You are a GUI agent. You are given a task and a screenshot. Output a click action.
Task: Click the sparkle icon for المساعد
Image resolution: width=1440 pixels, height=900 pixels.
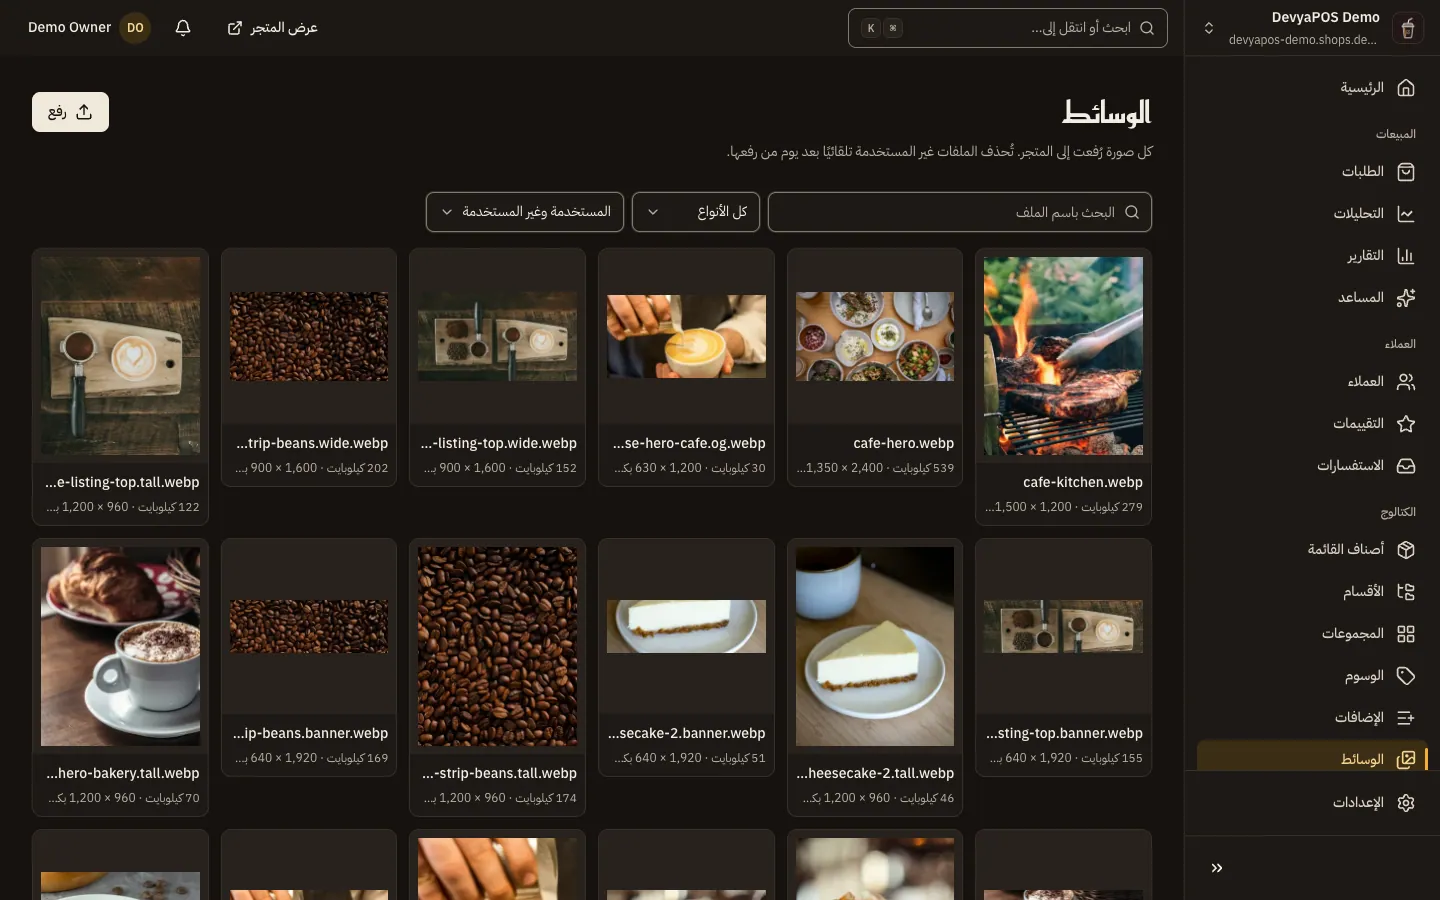coord(1406,298)
